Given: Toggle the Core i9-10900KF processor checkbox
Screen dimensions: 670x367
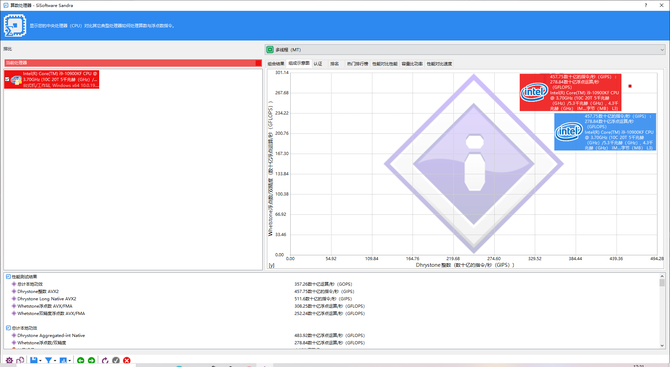Looking at the screenshot, I should pyautogui.click(x=7, y=79).
